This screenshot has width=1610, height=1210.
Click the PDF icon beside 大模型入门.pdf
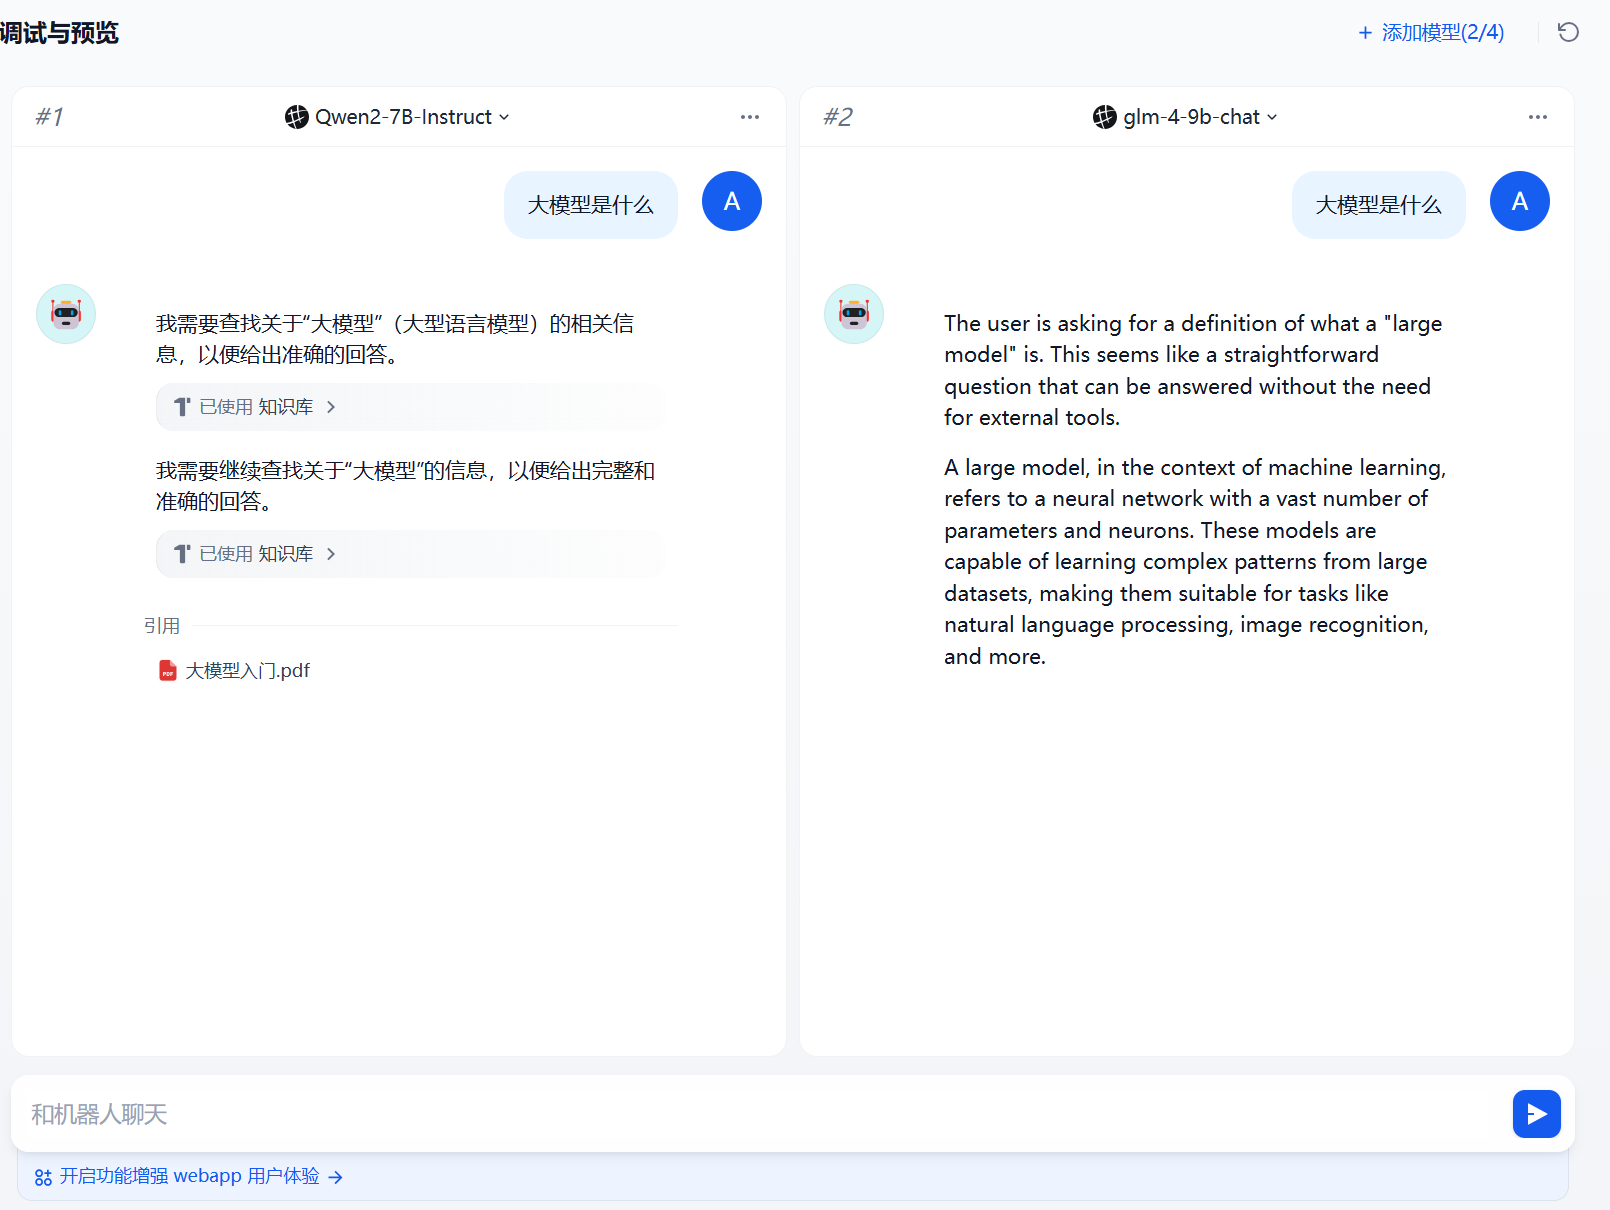point(168,671)
